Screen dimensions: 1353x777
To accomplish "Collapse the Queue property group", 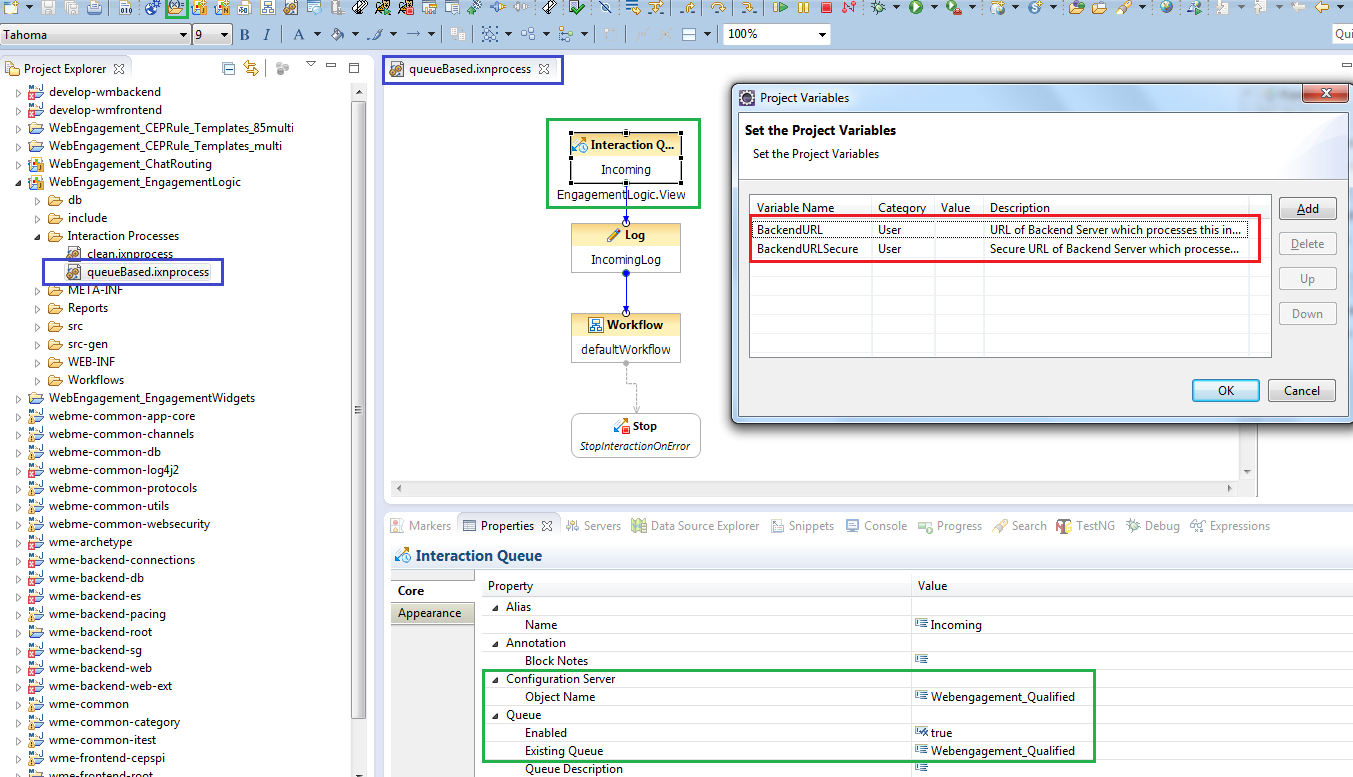I will click(x=494, y=715).
